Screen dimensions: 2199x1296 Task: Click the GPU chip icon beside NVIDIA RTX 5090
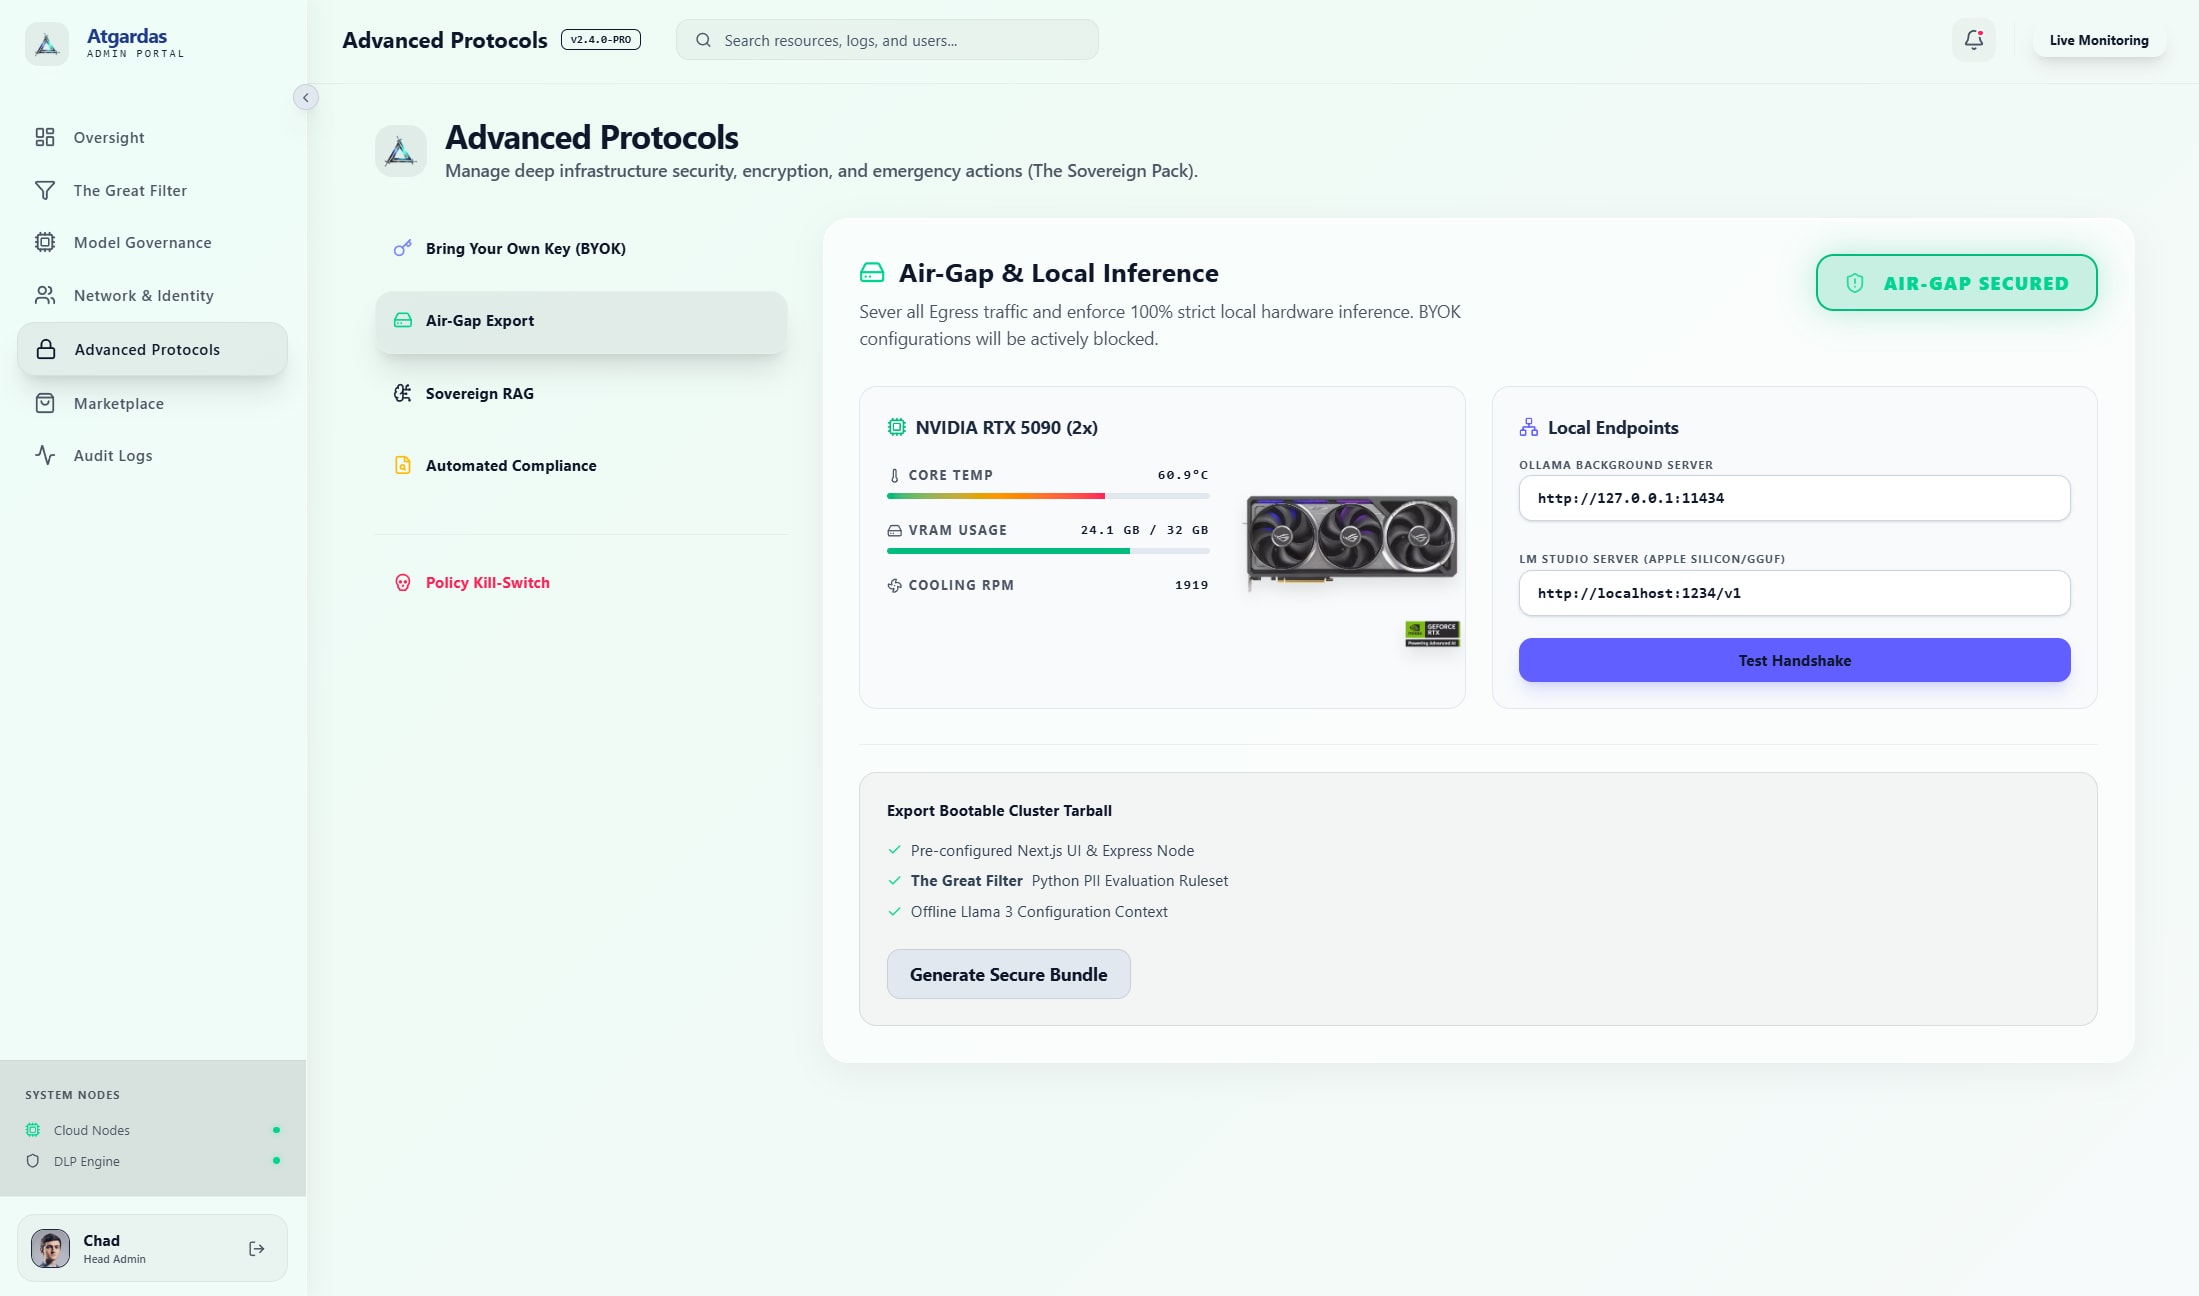(x=896, y=426)
